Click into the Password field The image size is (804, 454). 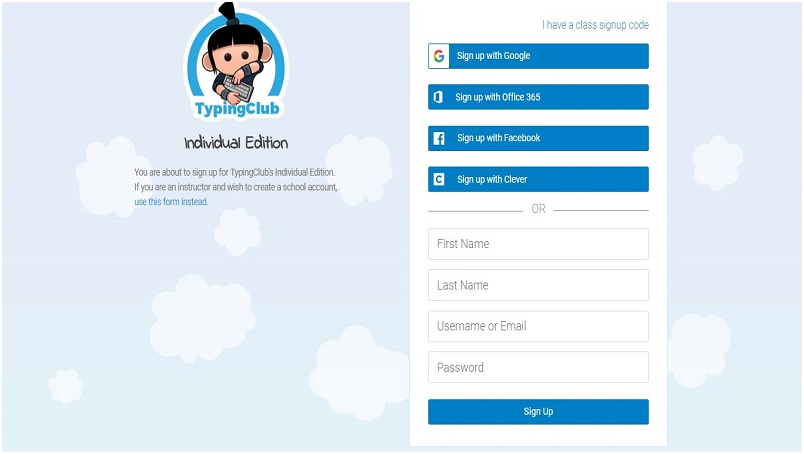click(x=538, y=367)
